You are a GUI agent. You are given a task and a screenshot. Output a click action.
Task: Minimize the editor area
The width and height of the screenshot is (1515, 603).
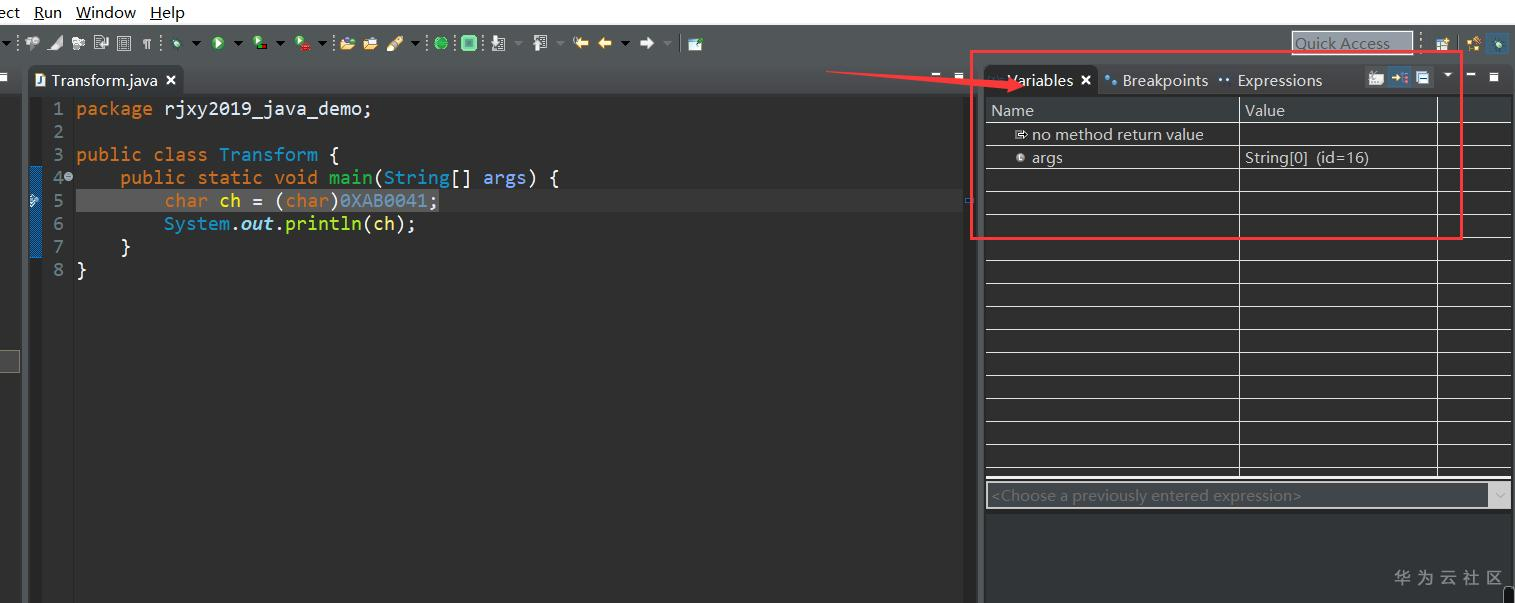(936, 75)
